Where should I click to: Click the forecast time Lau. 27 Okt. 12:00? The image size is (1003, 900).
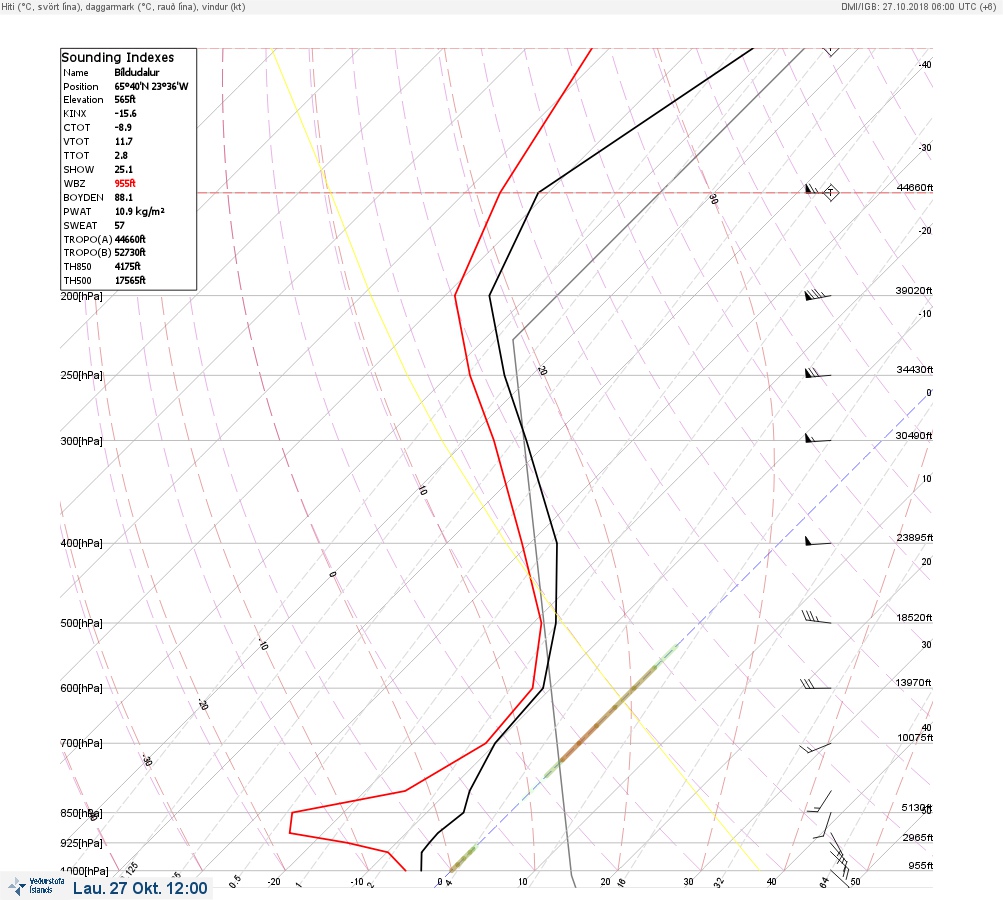(x=140, y=888)
